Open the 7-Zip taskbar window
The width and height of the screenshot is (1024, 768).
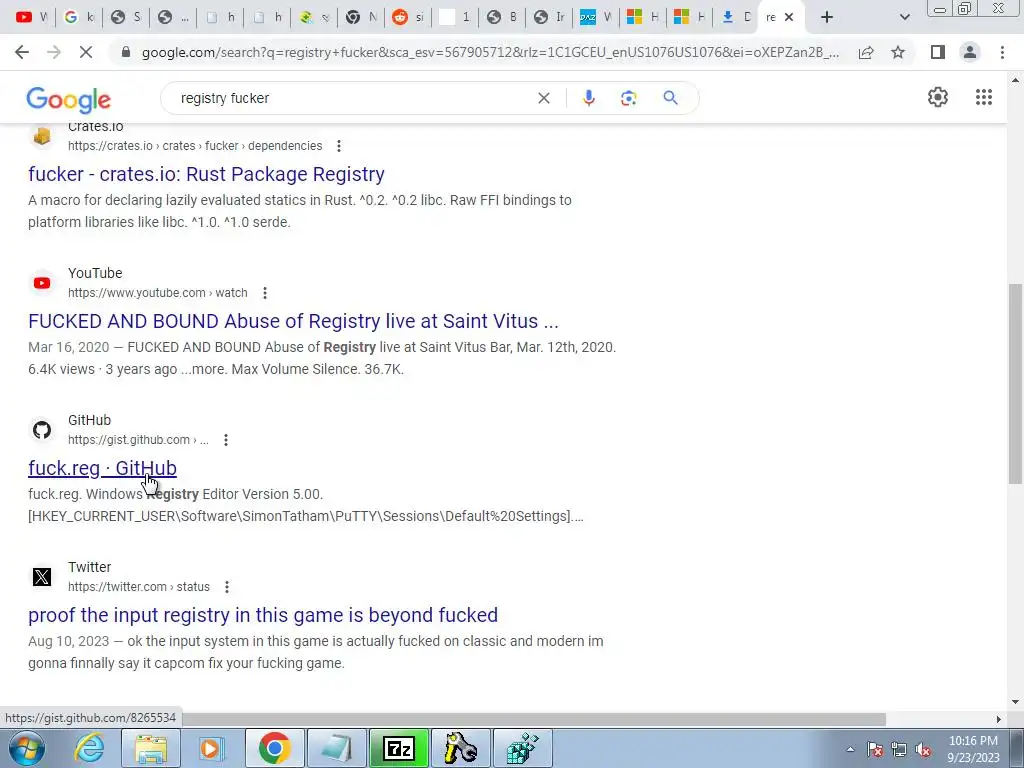[399, 748]
